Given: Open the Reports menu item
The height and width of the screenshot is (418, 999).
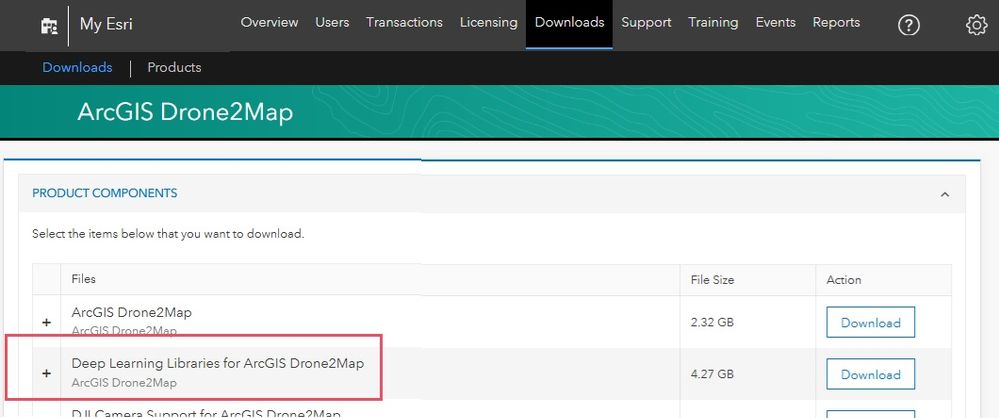Looking at the screenshot, I should (836, 22).
